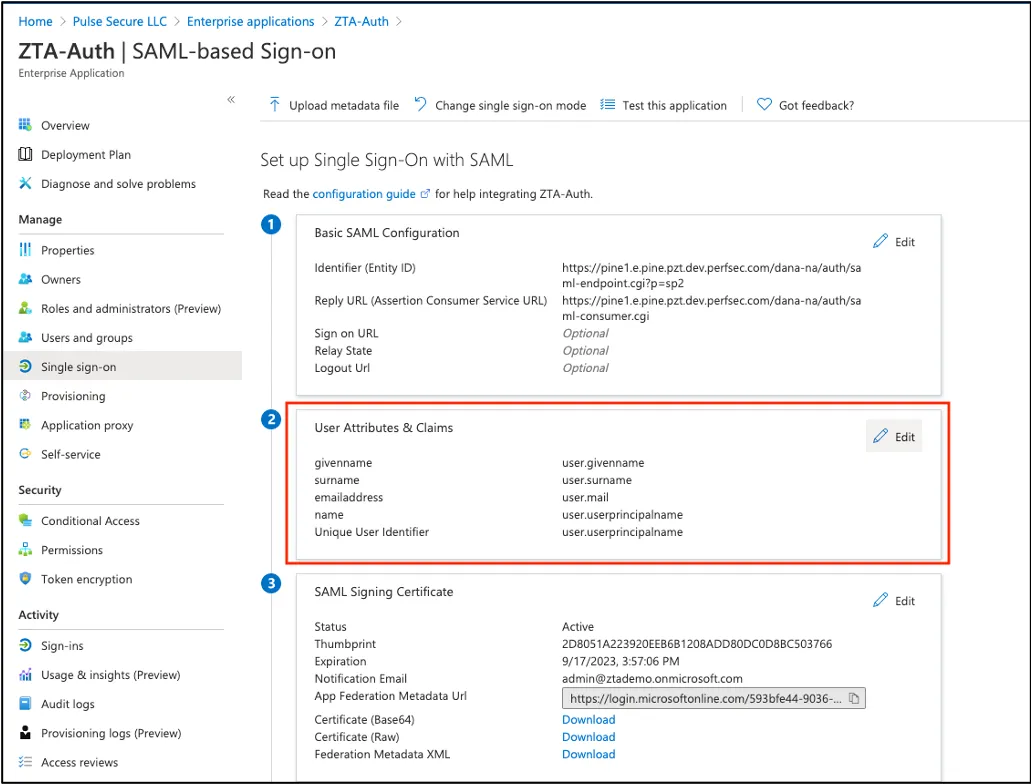Click the Identifier (Entity ID) URL value
Screen dimensions: 1031x784
tap(711, 276)
